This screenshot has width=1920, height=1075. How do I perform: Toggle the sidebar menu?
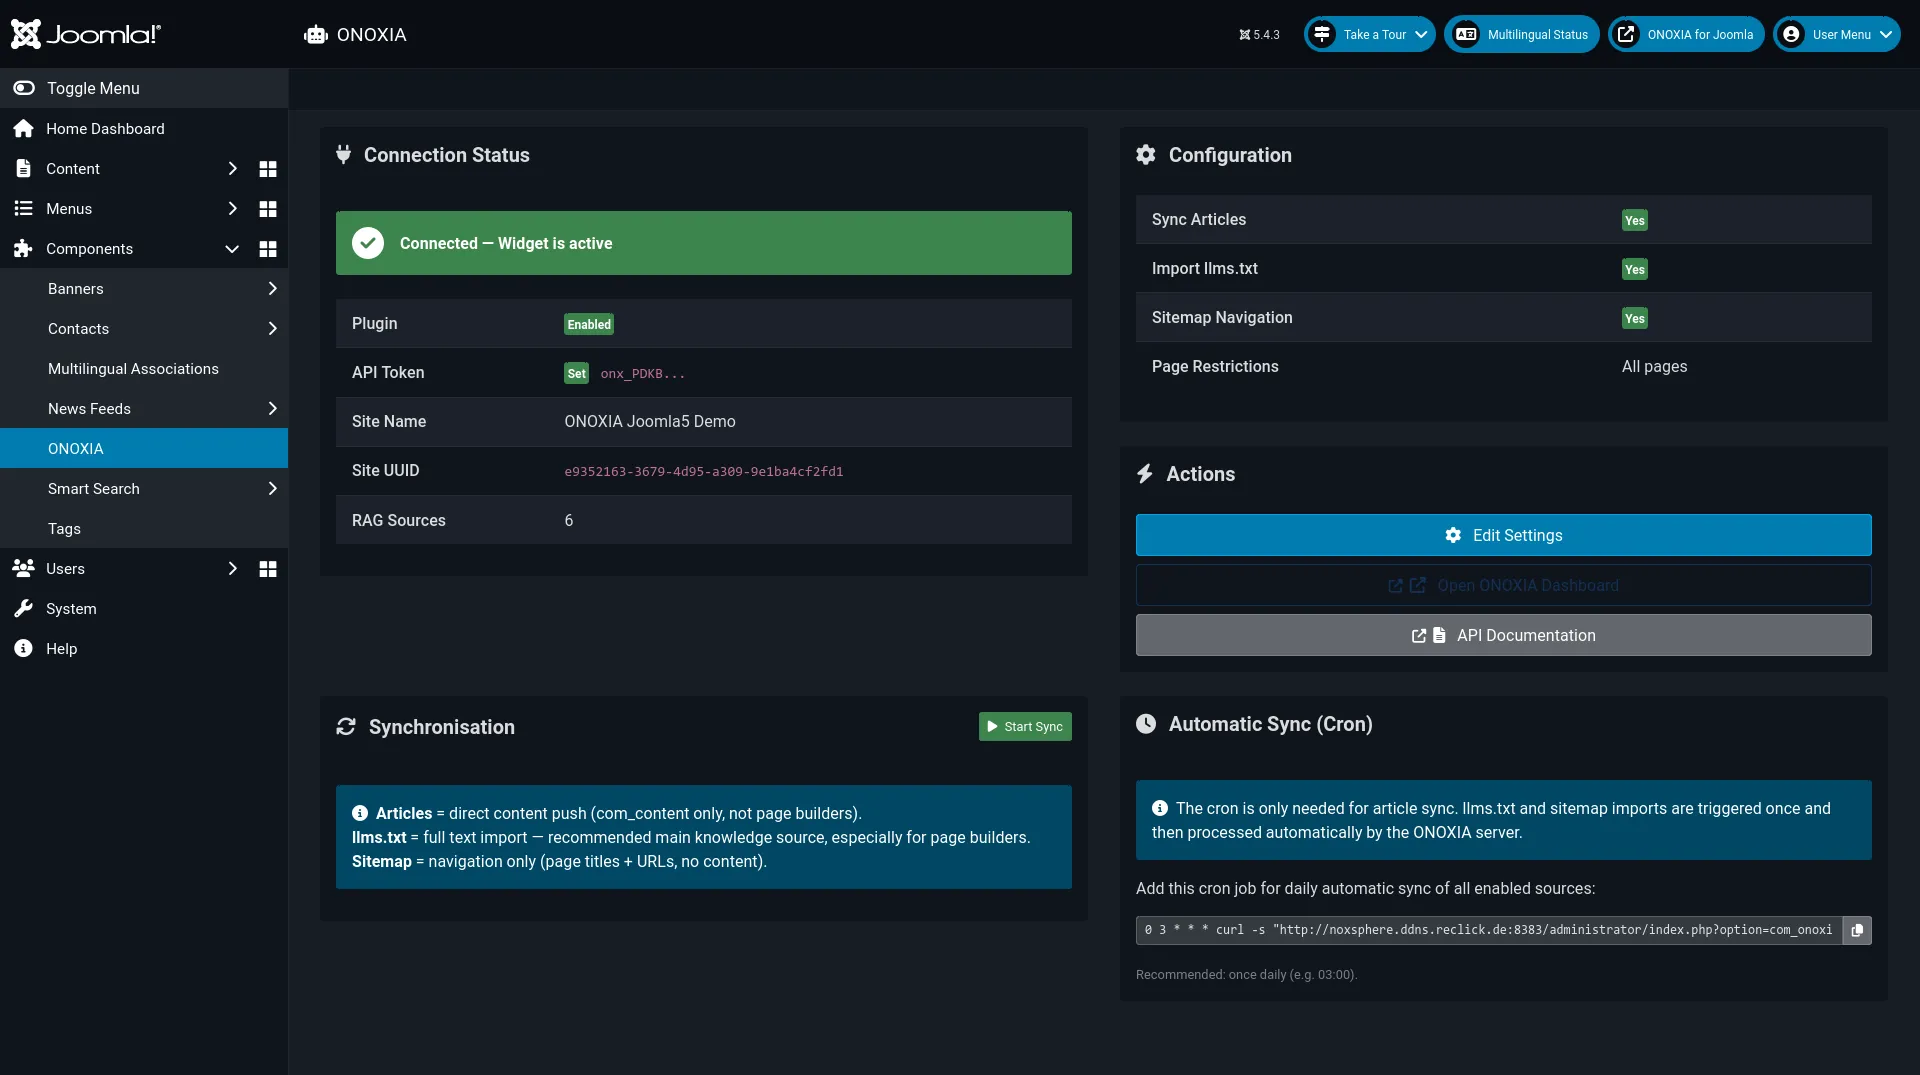pyautogui.click(x=144, y=88)
